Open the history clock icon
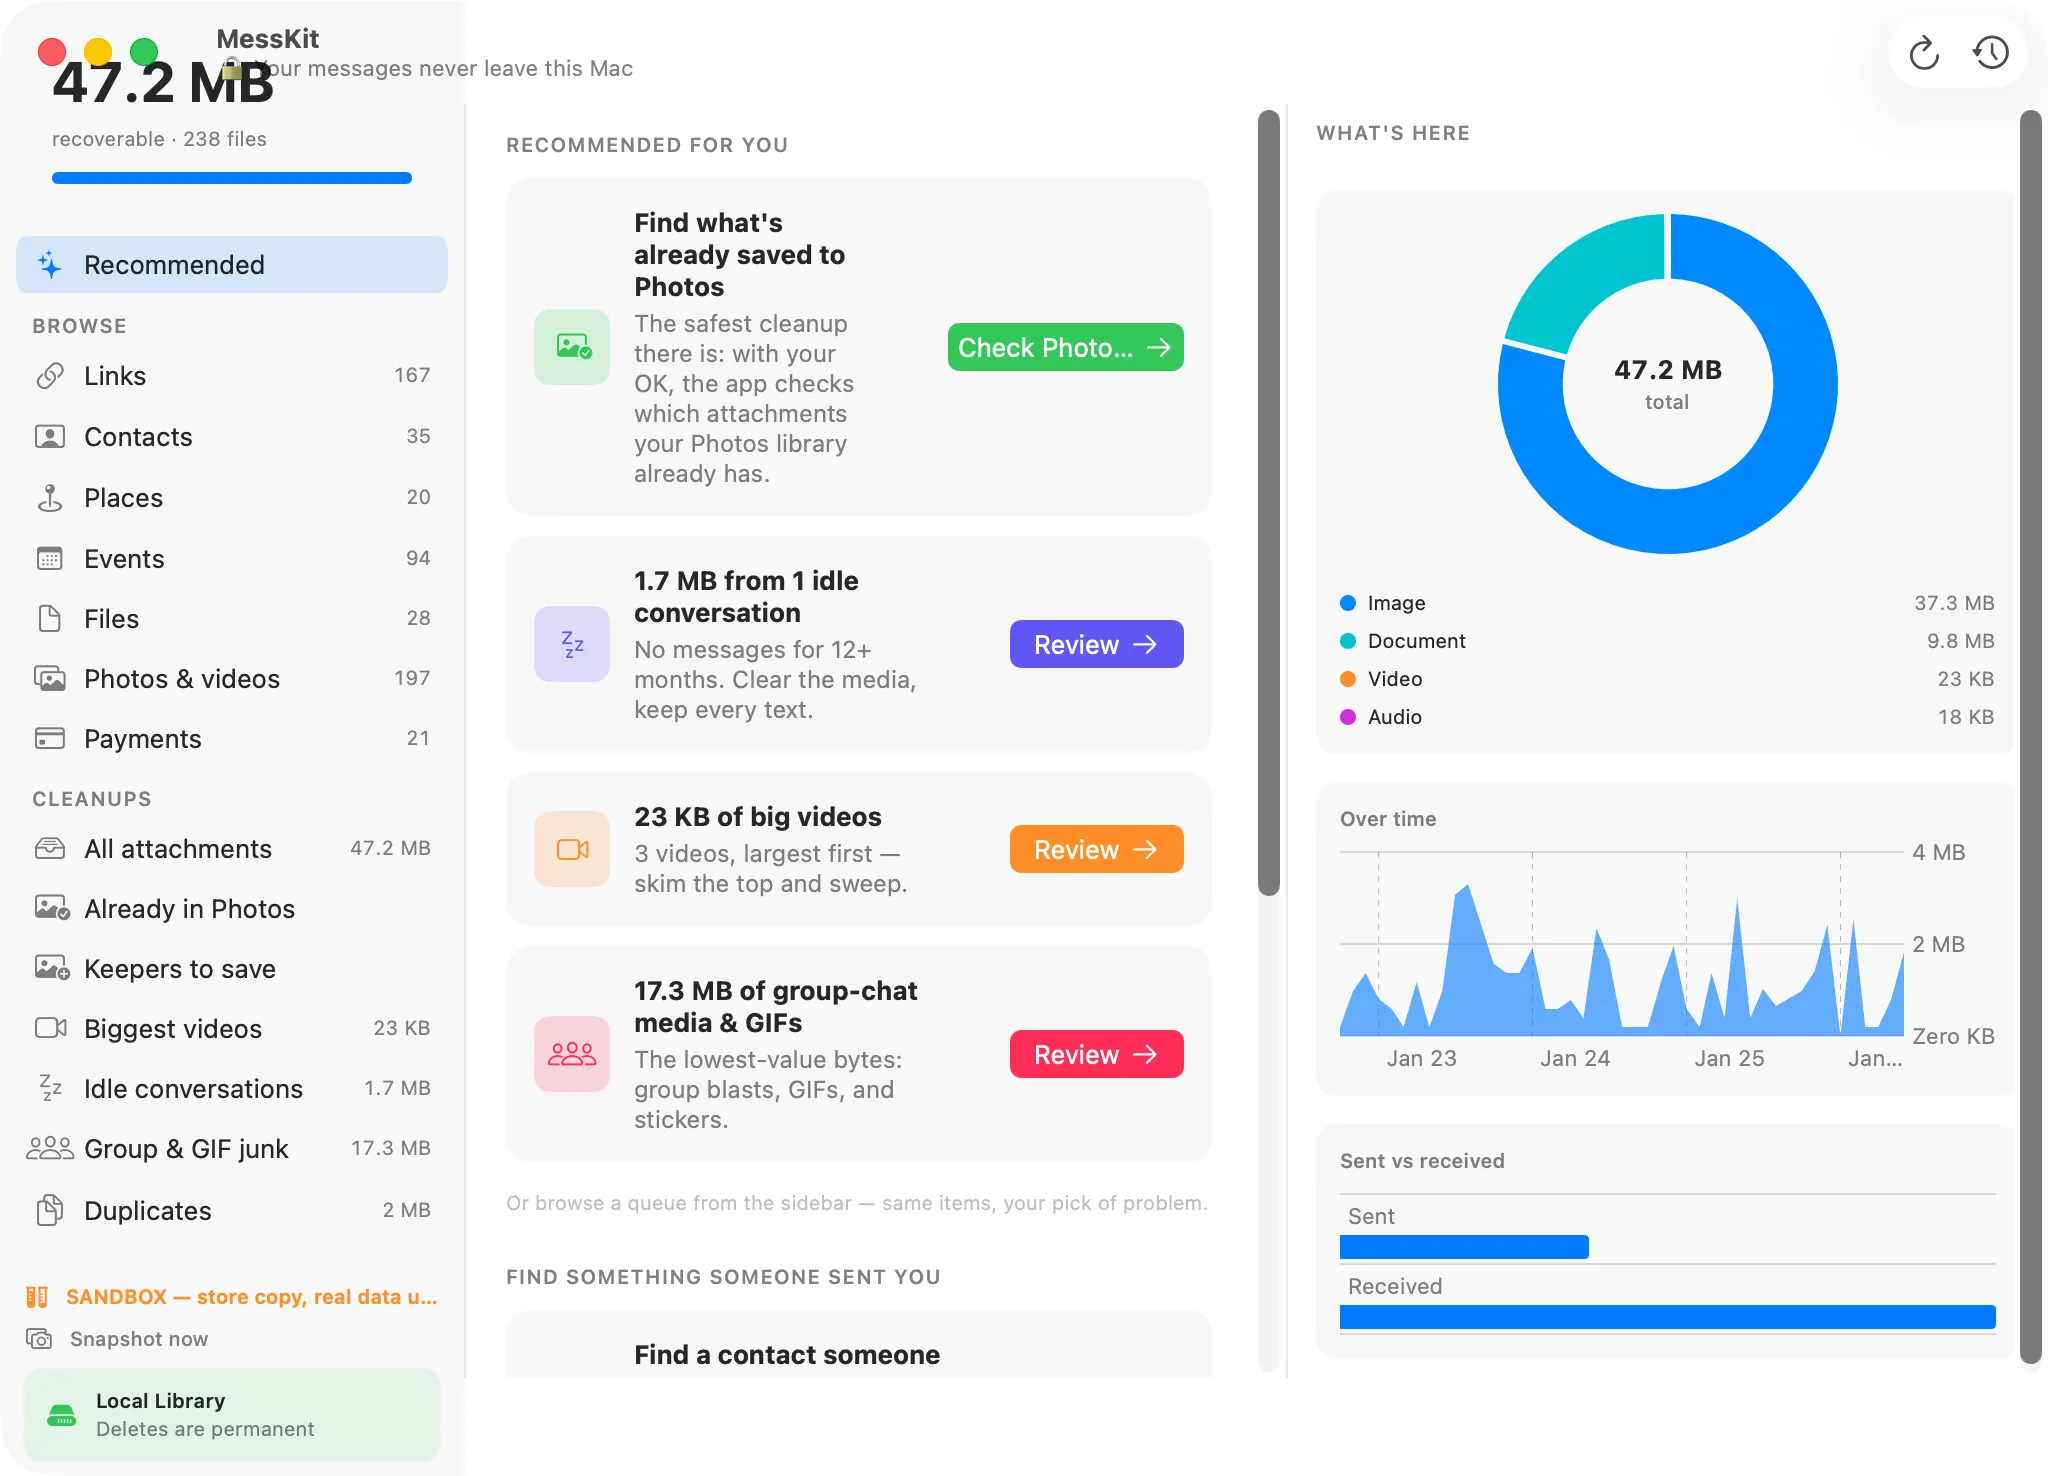 [1991, 52]
